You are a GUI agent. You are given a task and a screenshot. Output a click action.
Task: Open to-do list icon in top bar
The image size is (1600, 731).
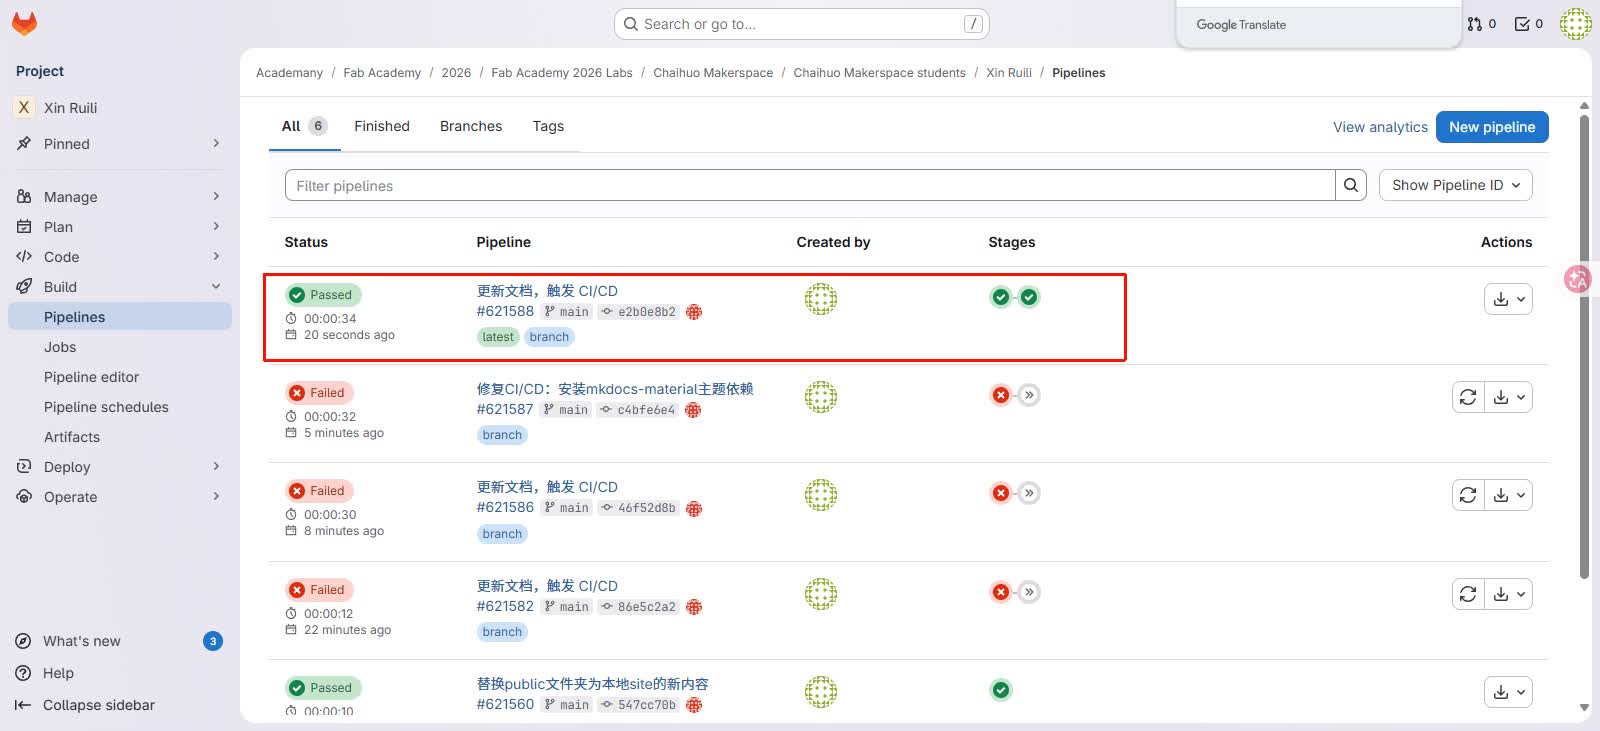[x=1528, y=24]
